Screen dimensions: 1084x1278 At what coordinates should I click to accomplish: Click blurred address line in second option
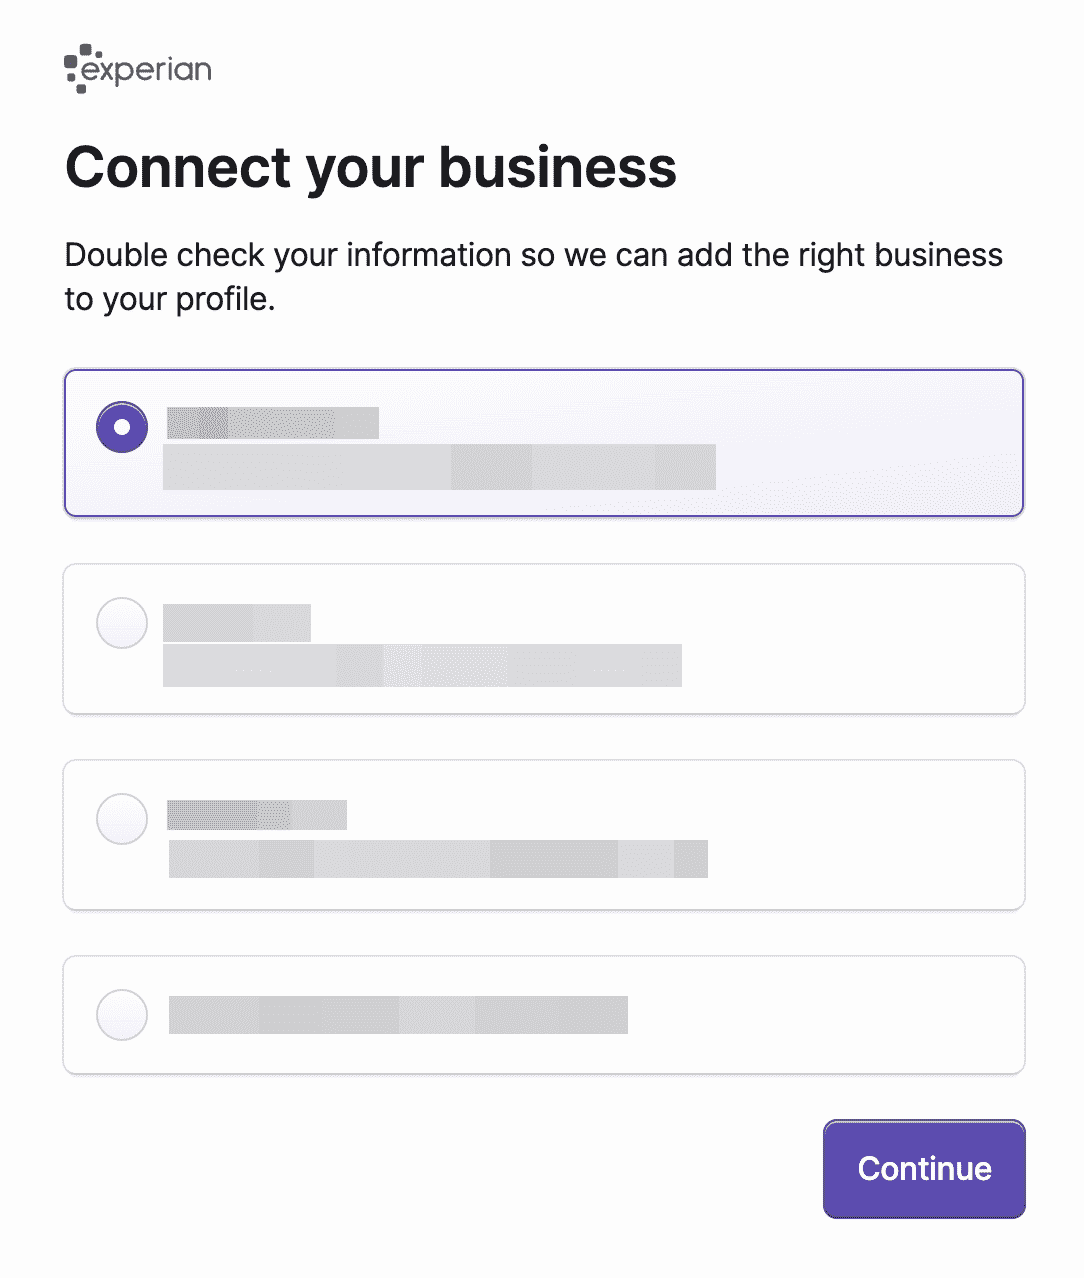point(422,665)
